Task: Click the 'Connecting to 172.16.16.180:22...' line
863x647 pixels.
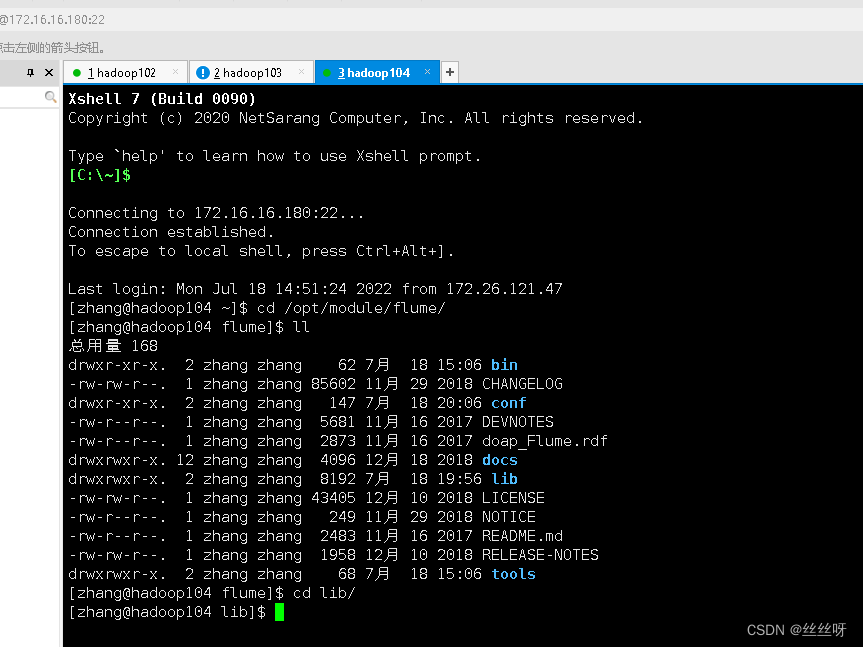Action: coord(216,213)
